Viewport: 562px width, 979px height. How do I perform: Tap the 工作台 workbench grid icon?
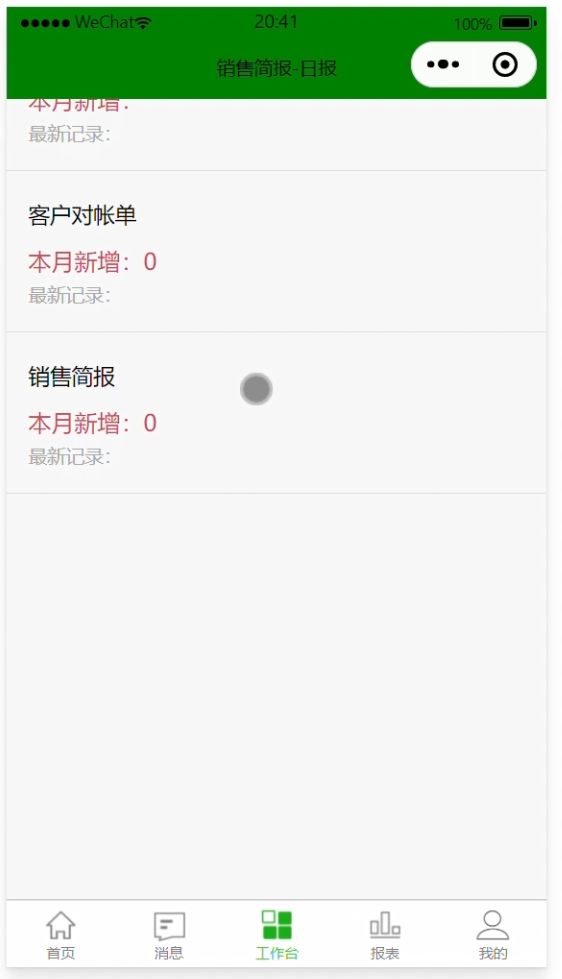click(277, 924)
